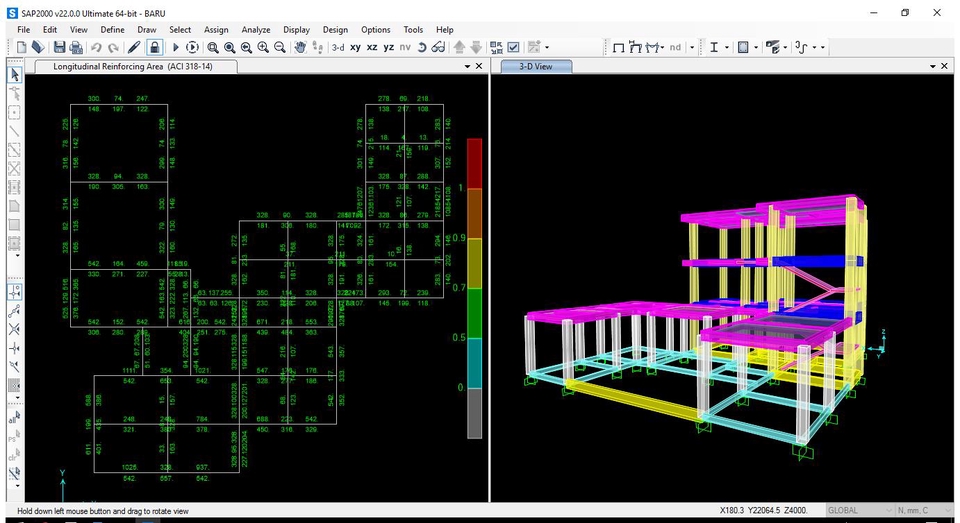
Task: Open the left view window dropdown arrow
Action: [x=468, y=66]
